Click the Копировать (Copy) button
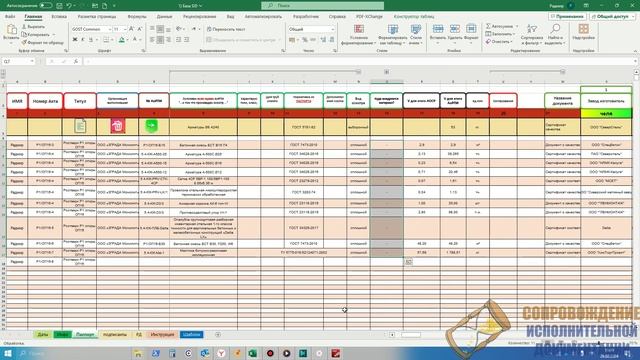This screenshot has width=640, height=360. click(36, 34)
